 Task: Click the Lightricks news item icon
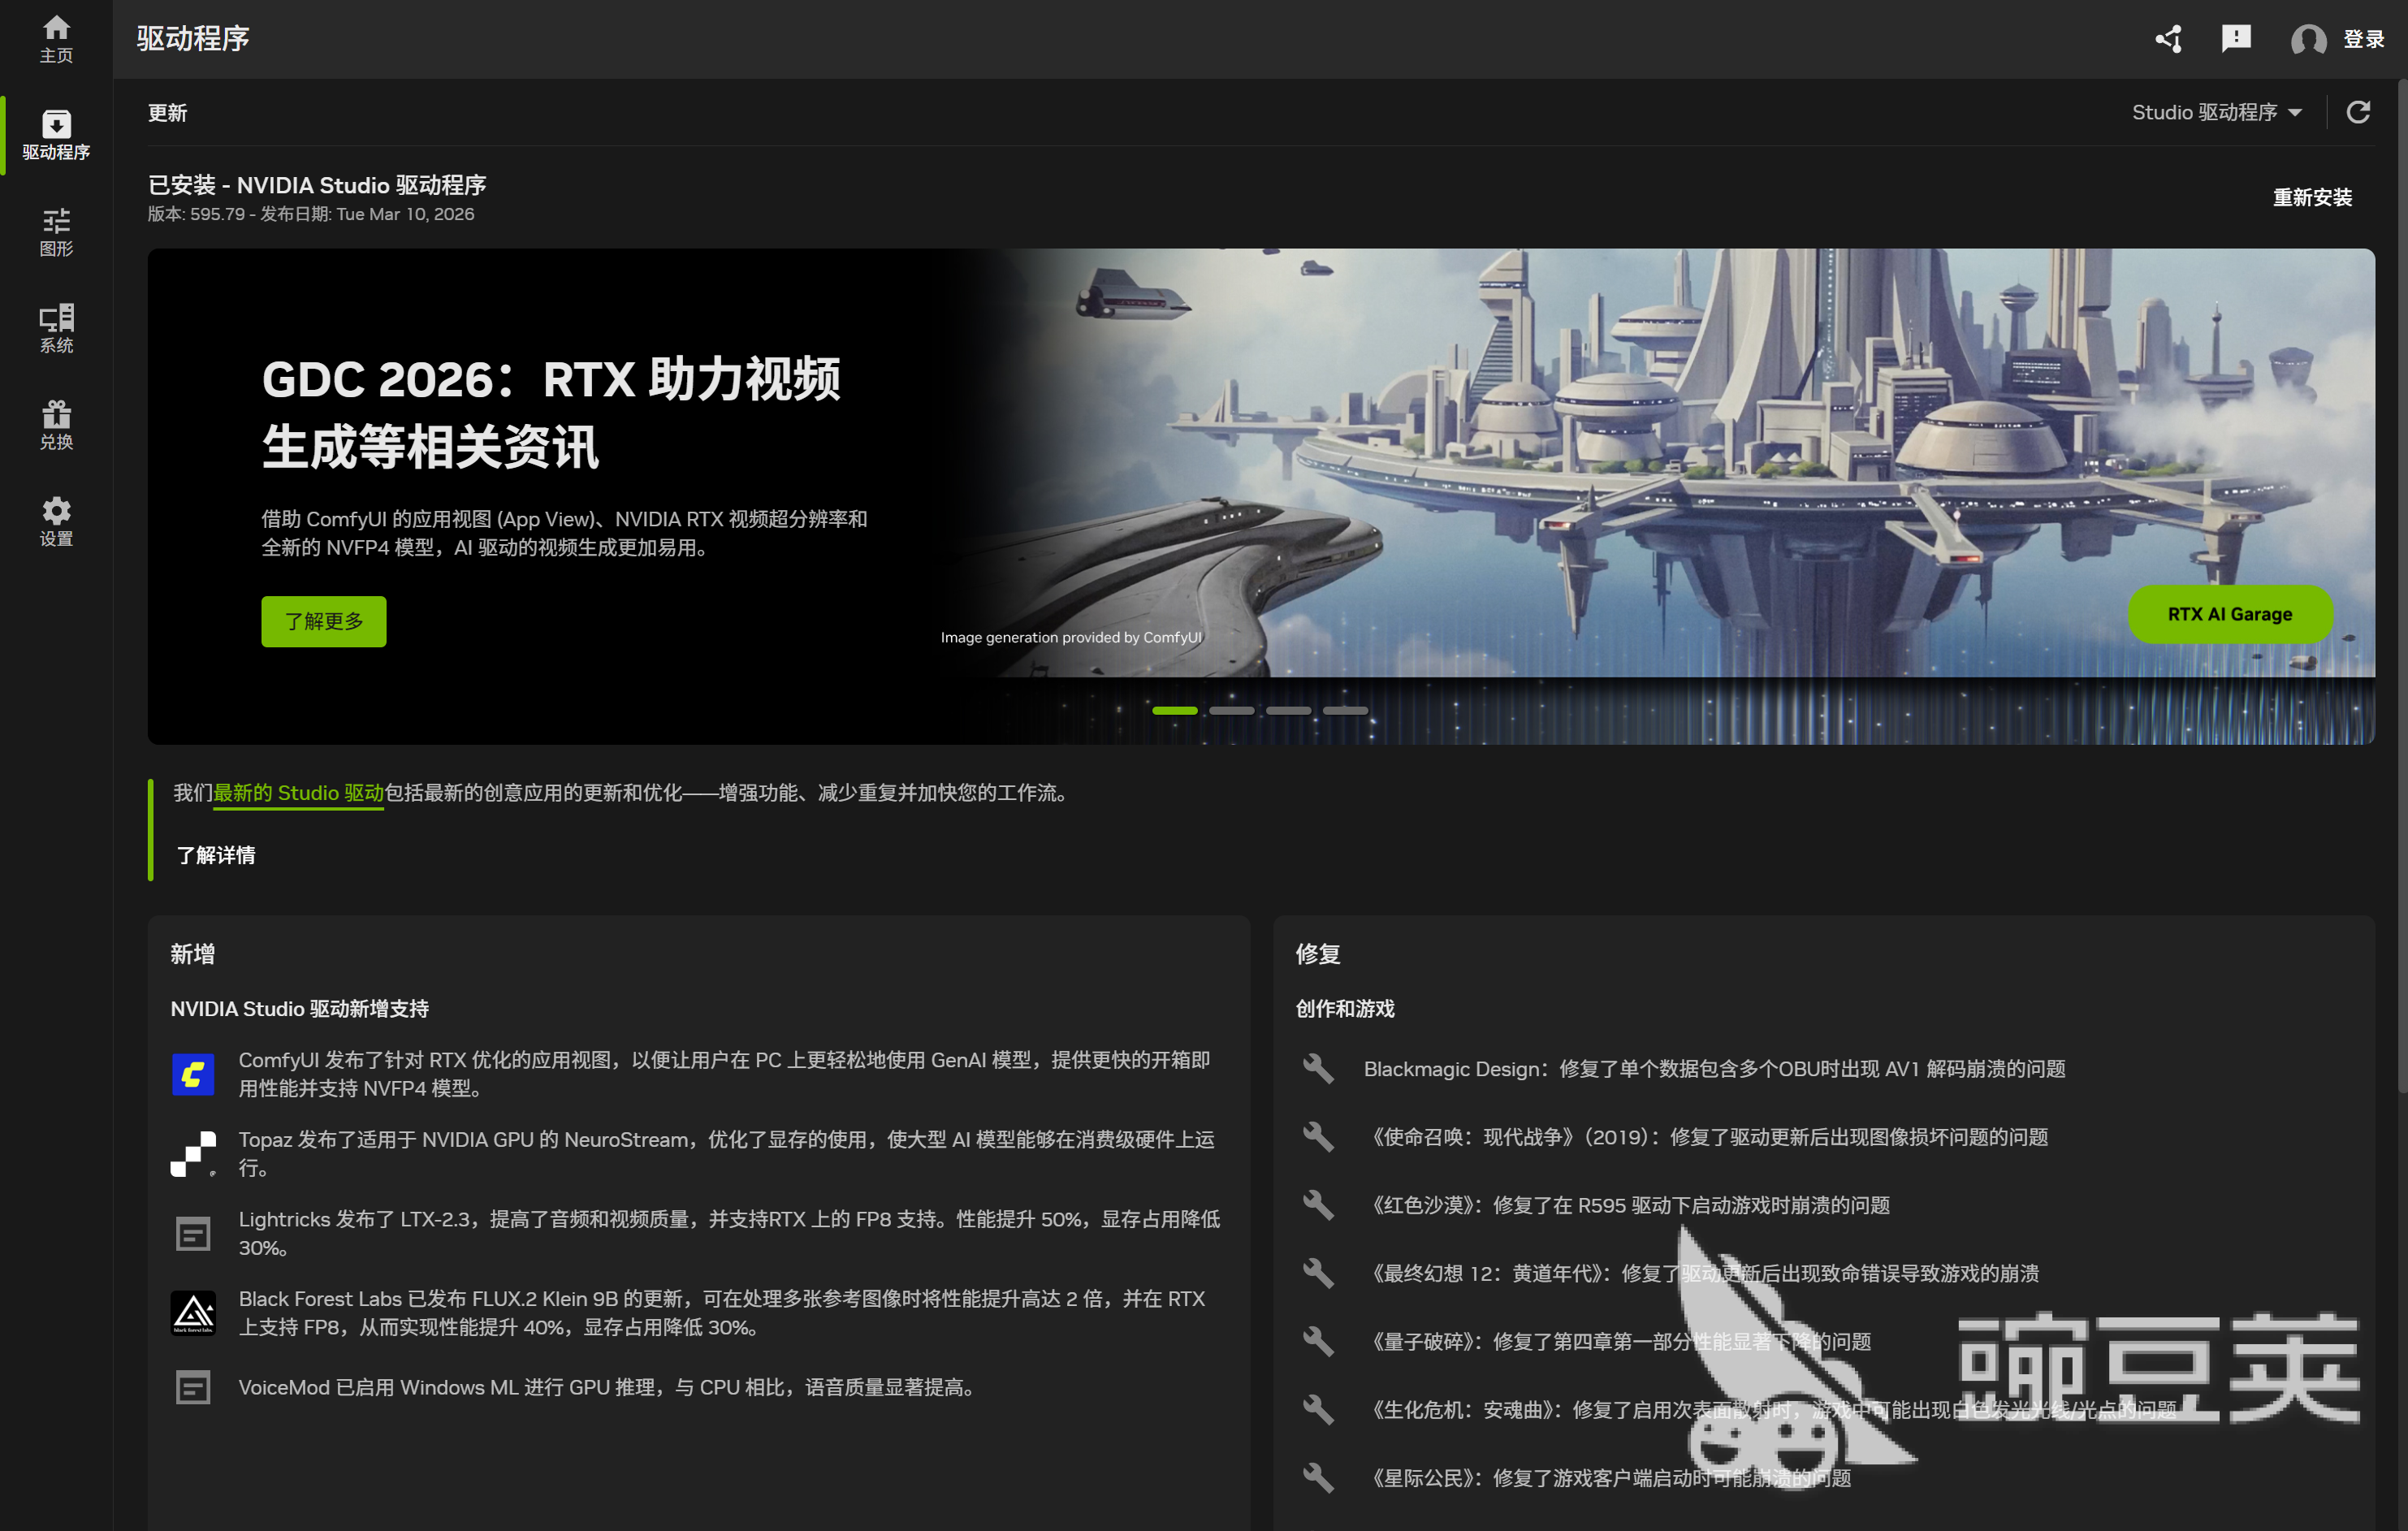193,1233
